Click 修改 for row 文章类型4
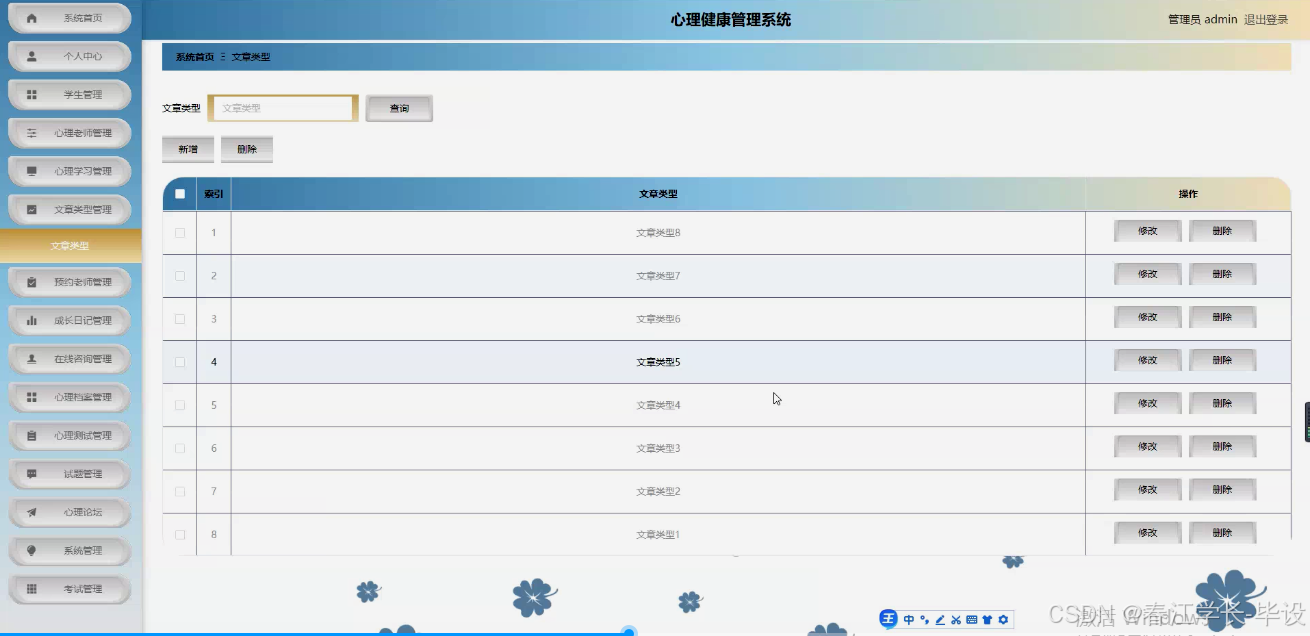 click(1148, 403)
